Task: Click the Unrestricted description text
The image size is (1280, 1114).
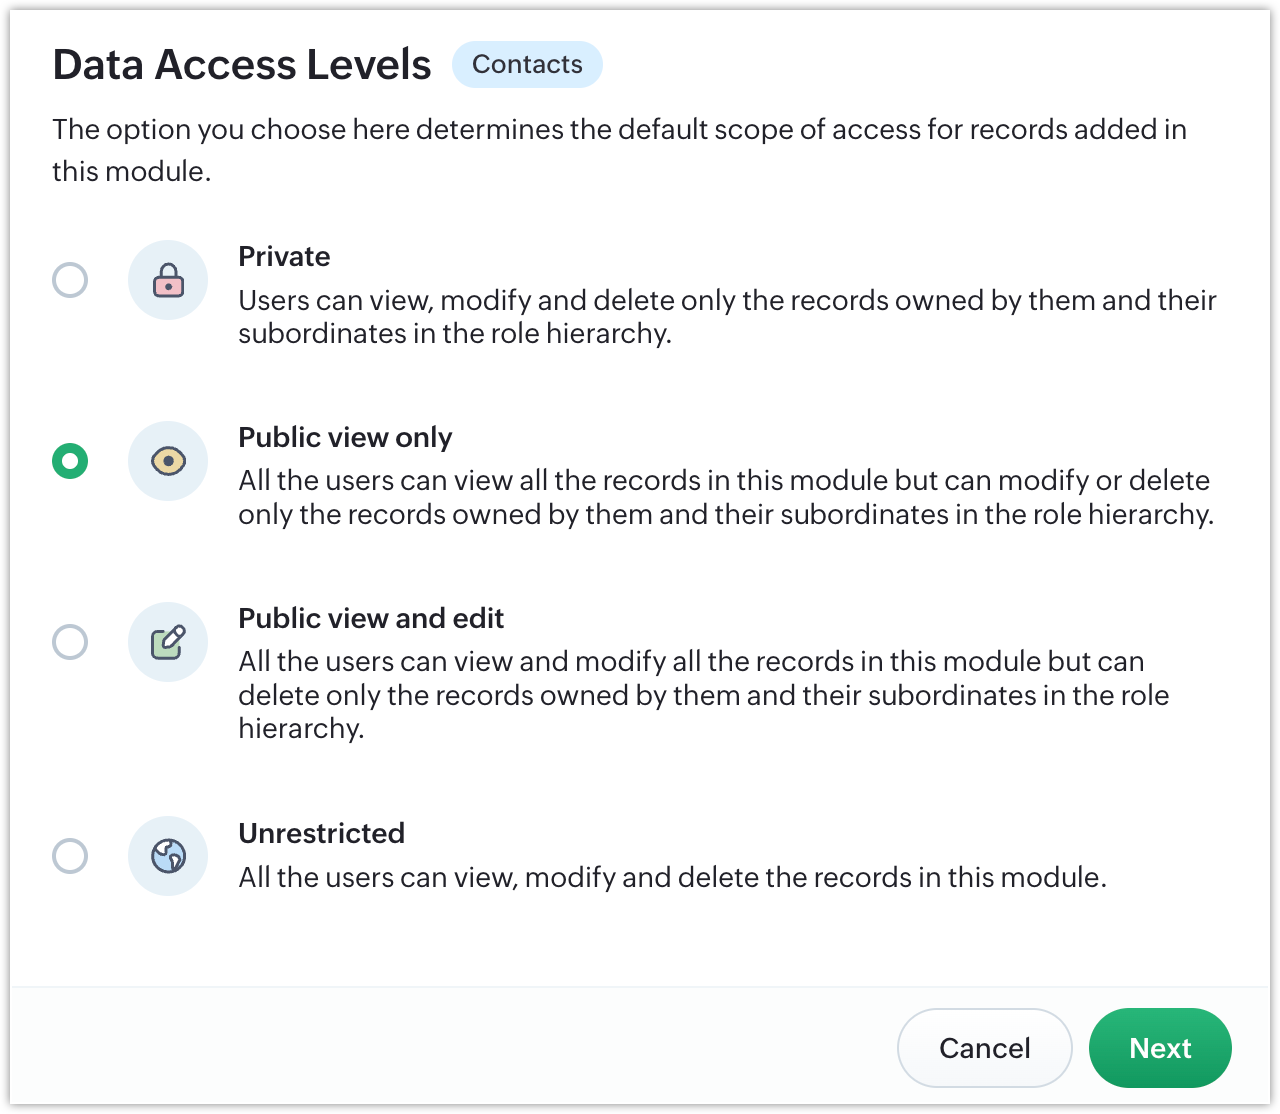Action: pyautogui.click(x=672, y=878)
